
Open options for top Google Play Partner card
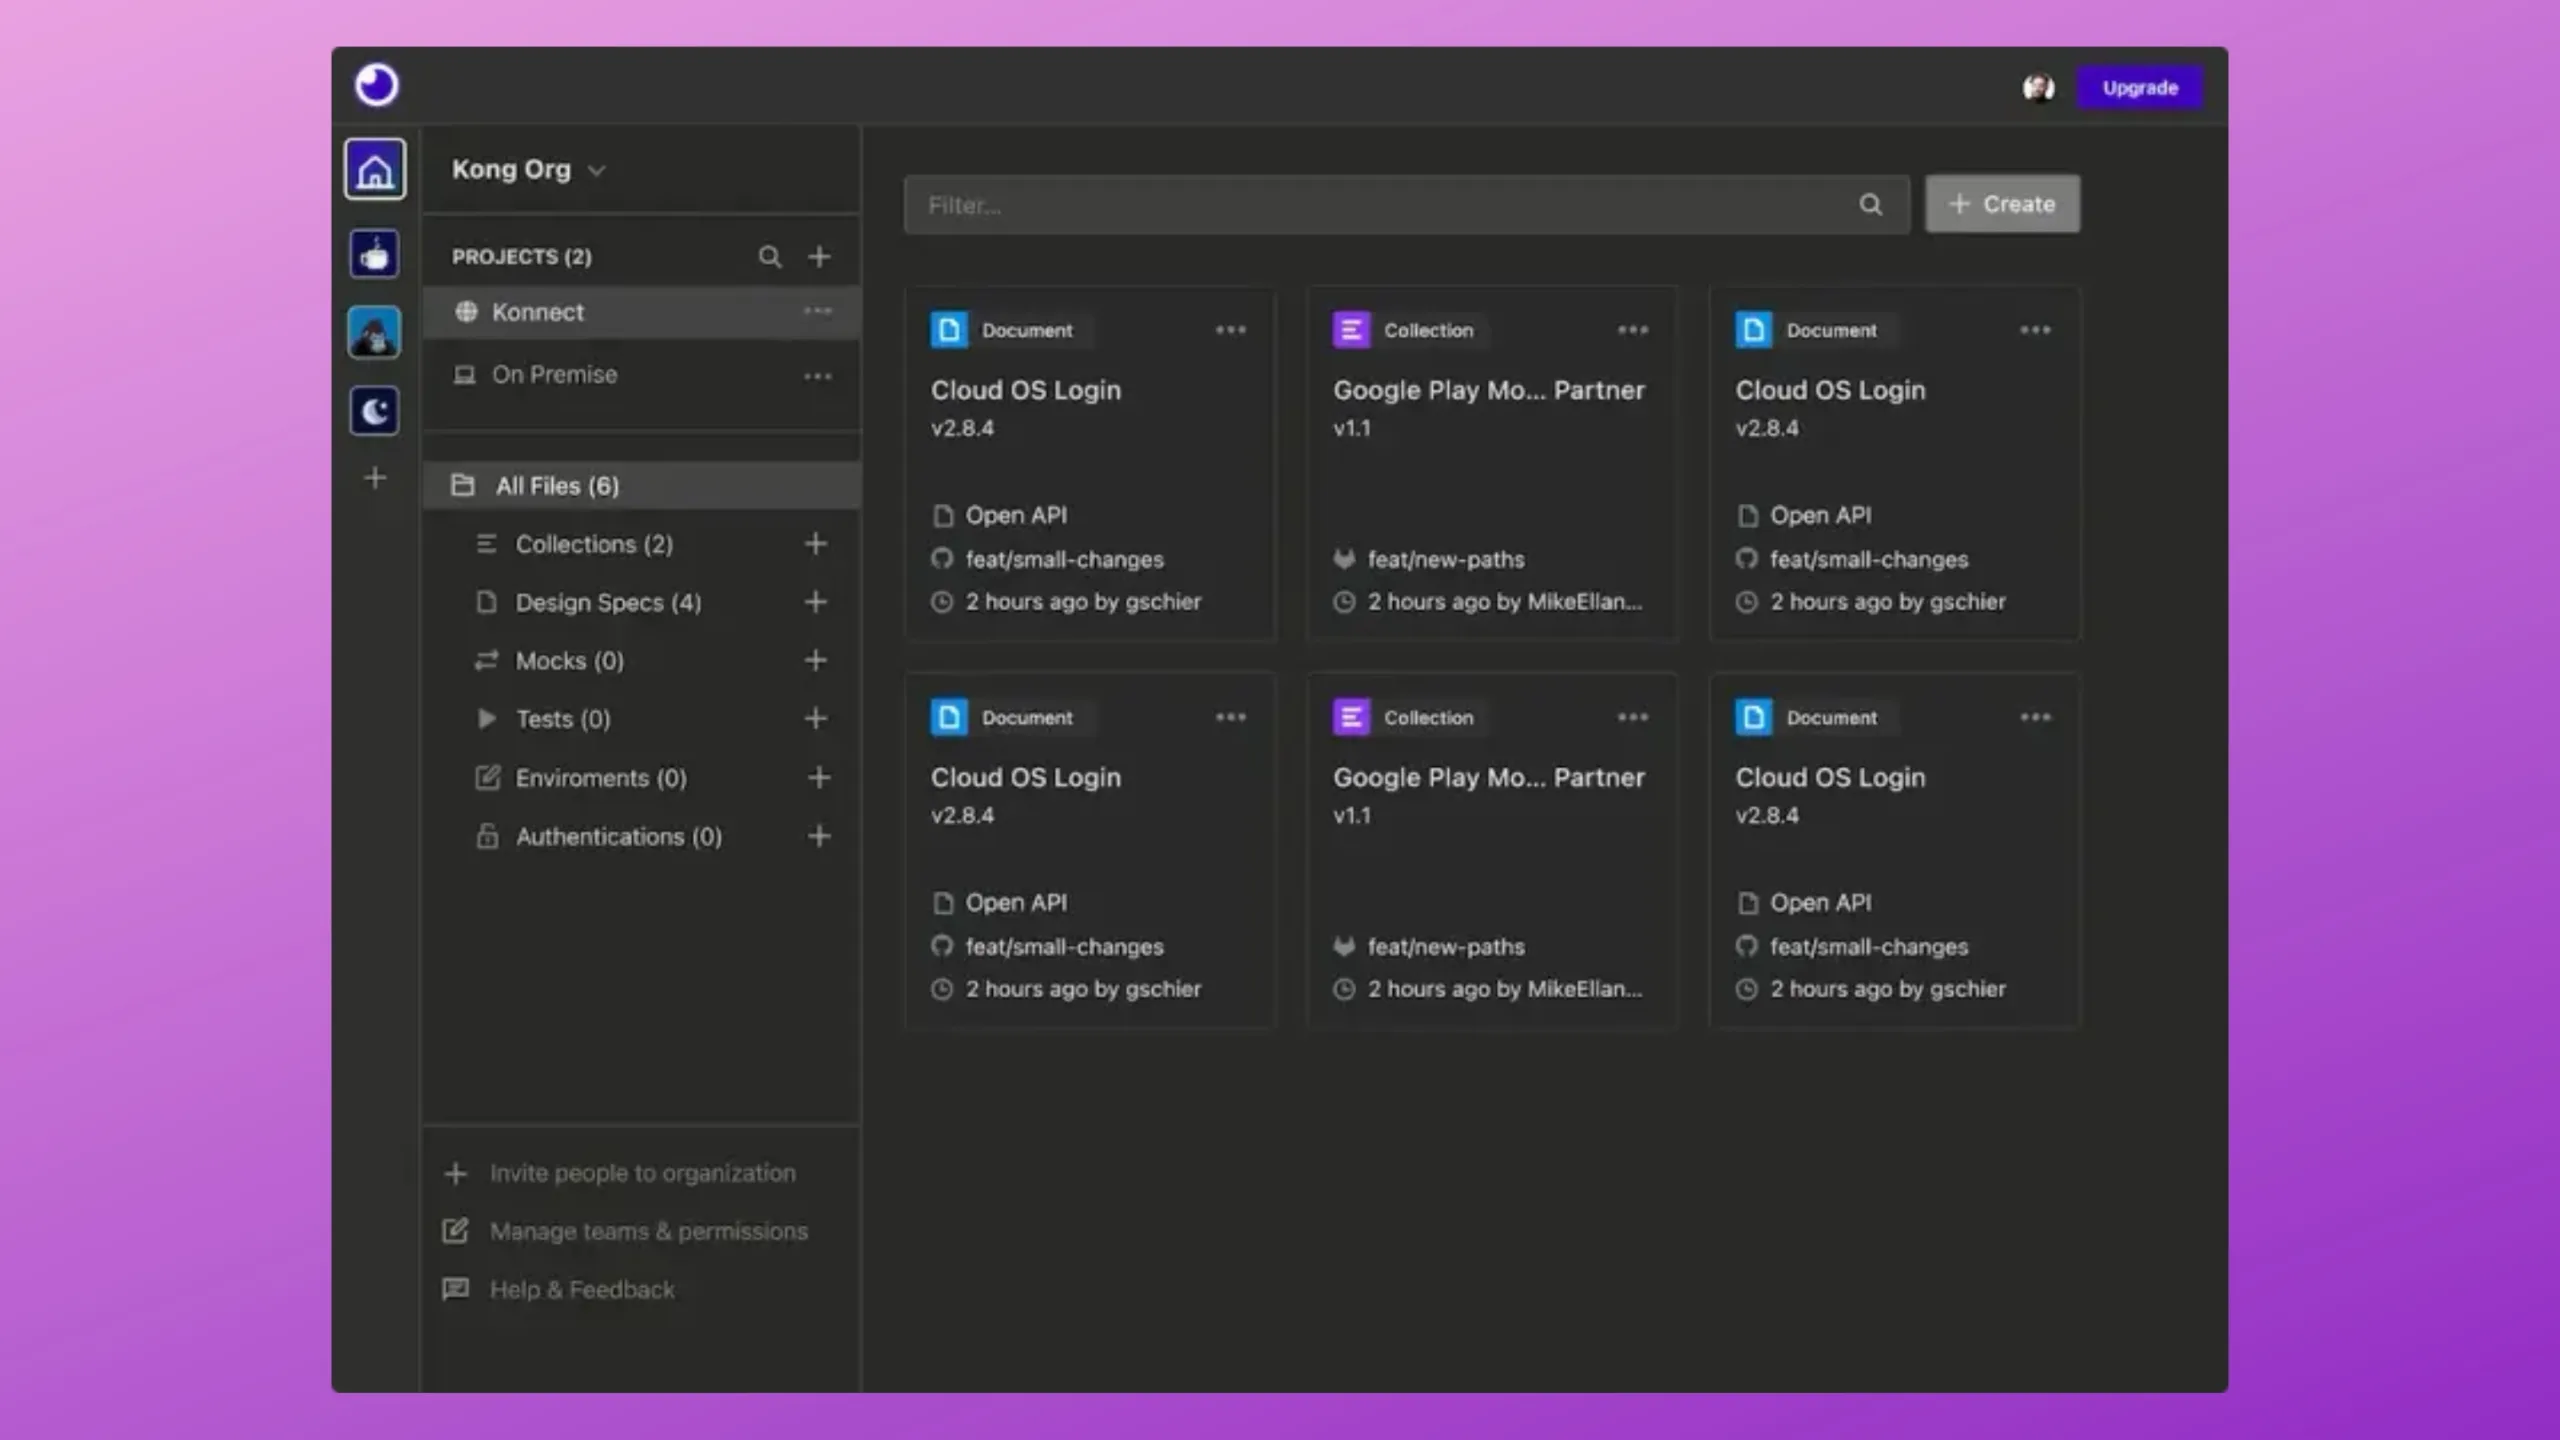1633,330
